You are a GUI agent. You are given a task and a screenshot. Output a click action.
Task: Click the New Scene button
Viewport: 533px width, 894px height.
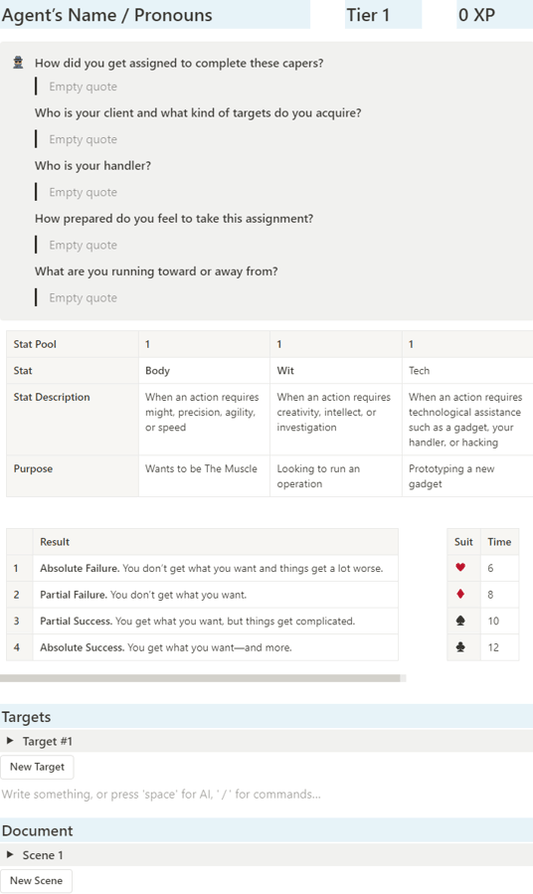(x=36, y=881)
